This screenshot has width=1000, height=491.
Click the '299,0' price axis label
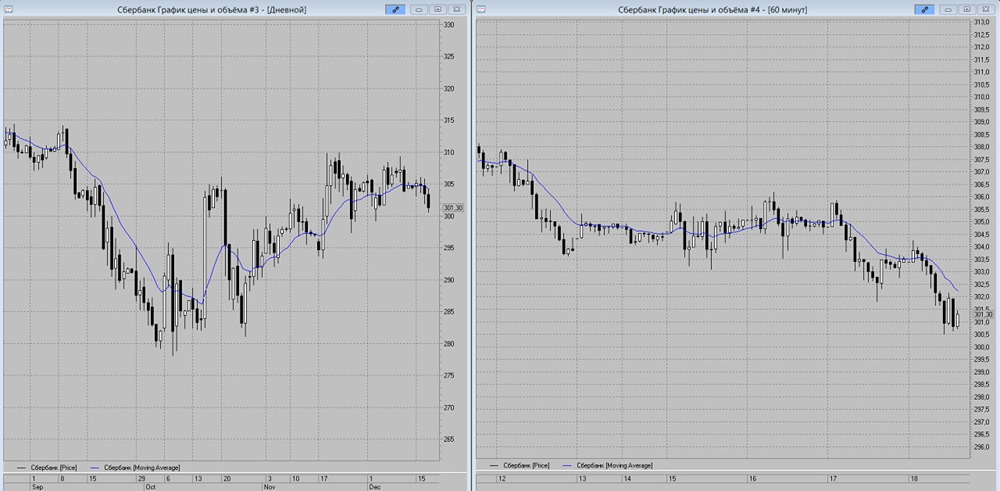(982, 372)
